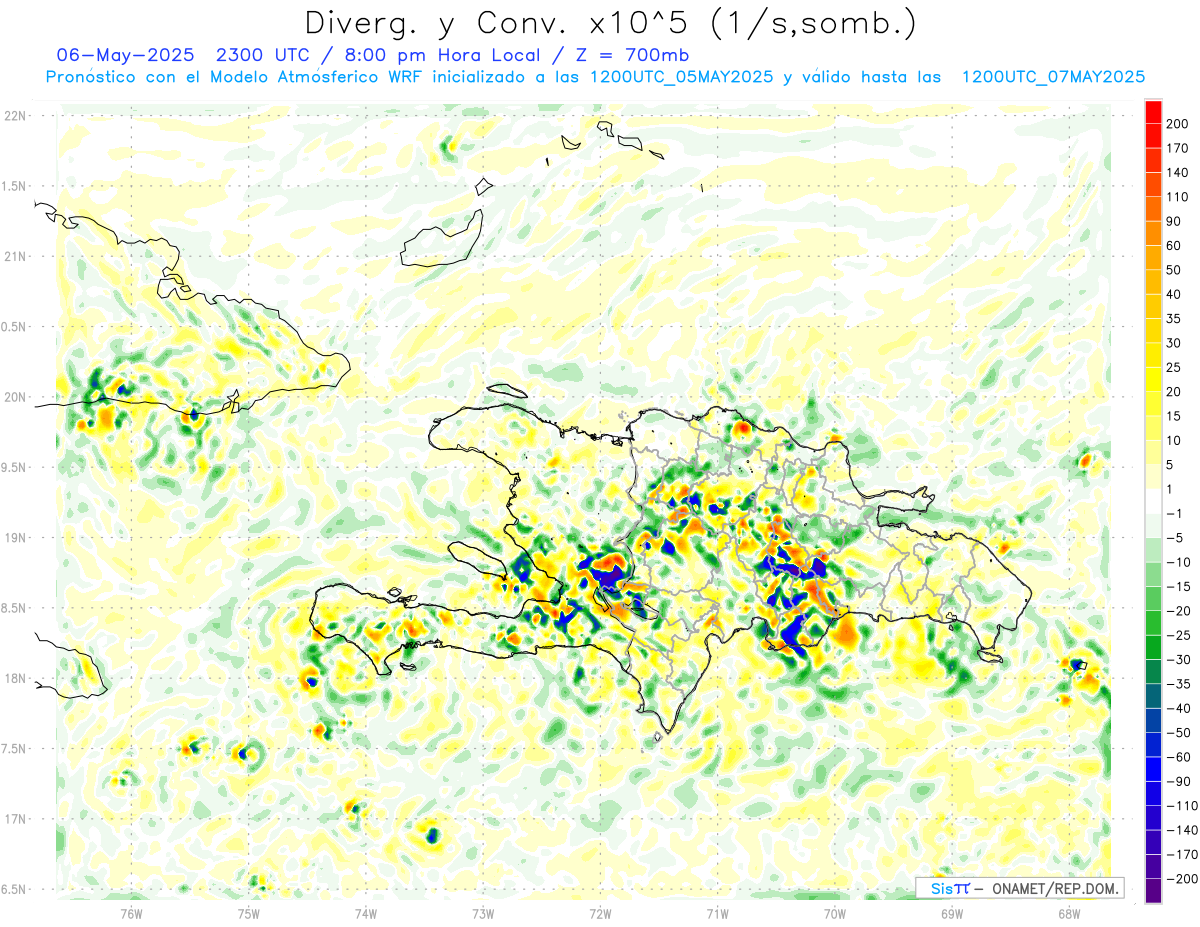This screenshot has height=927, width=1200.
Task: Click the '-200' value on the color scale
Action: pyautogui.click(x=1181, y=878)
